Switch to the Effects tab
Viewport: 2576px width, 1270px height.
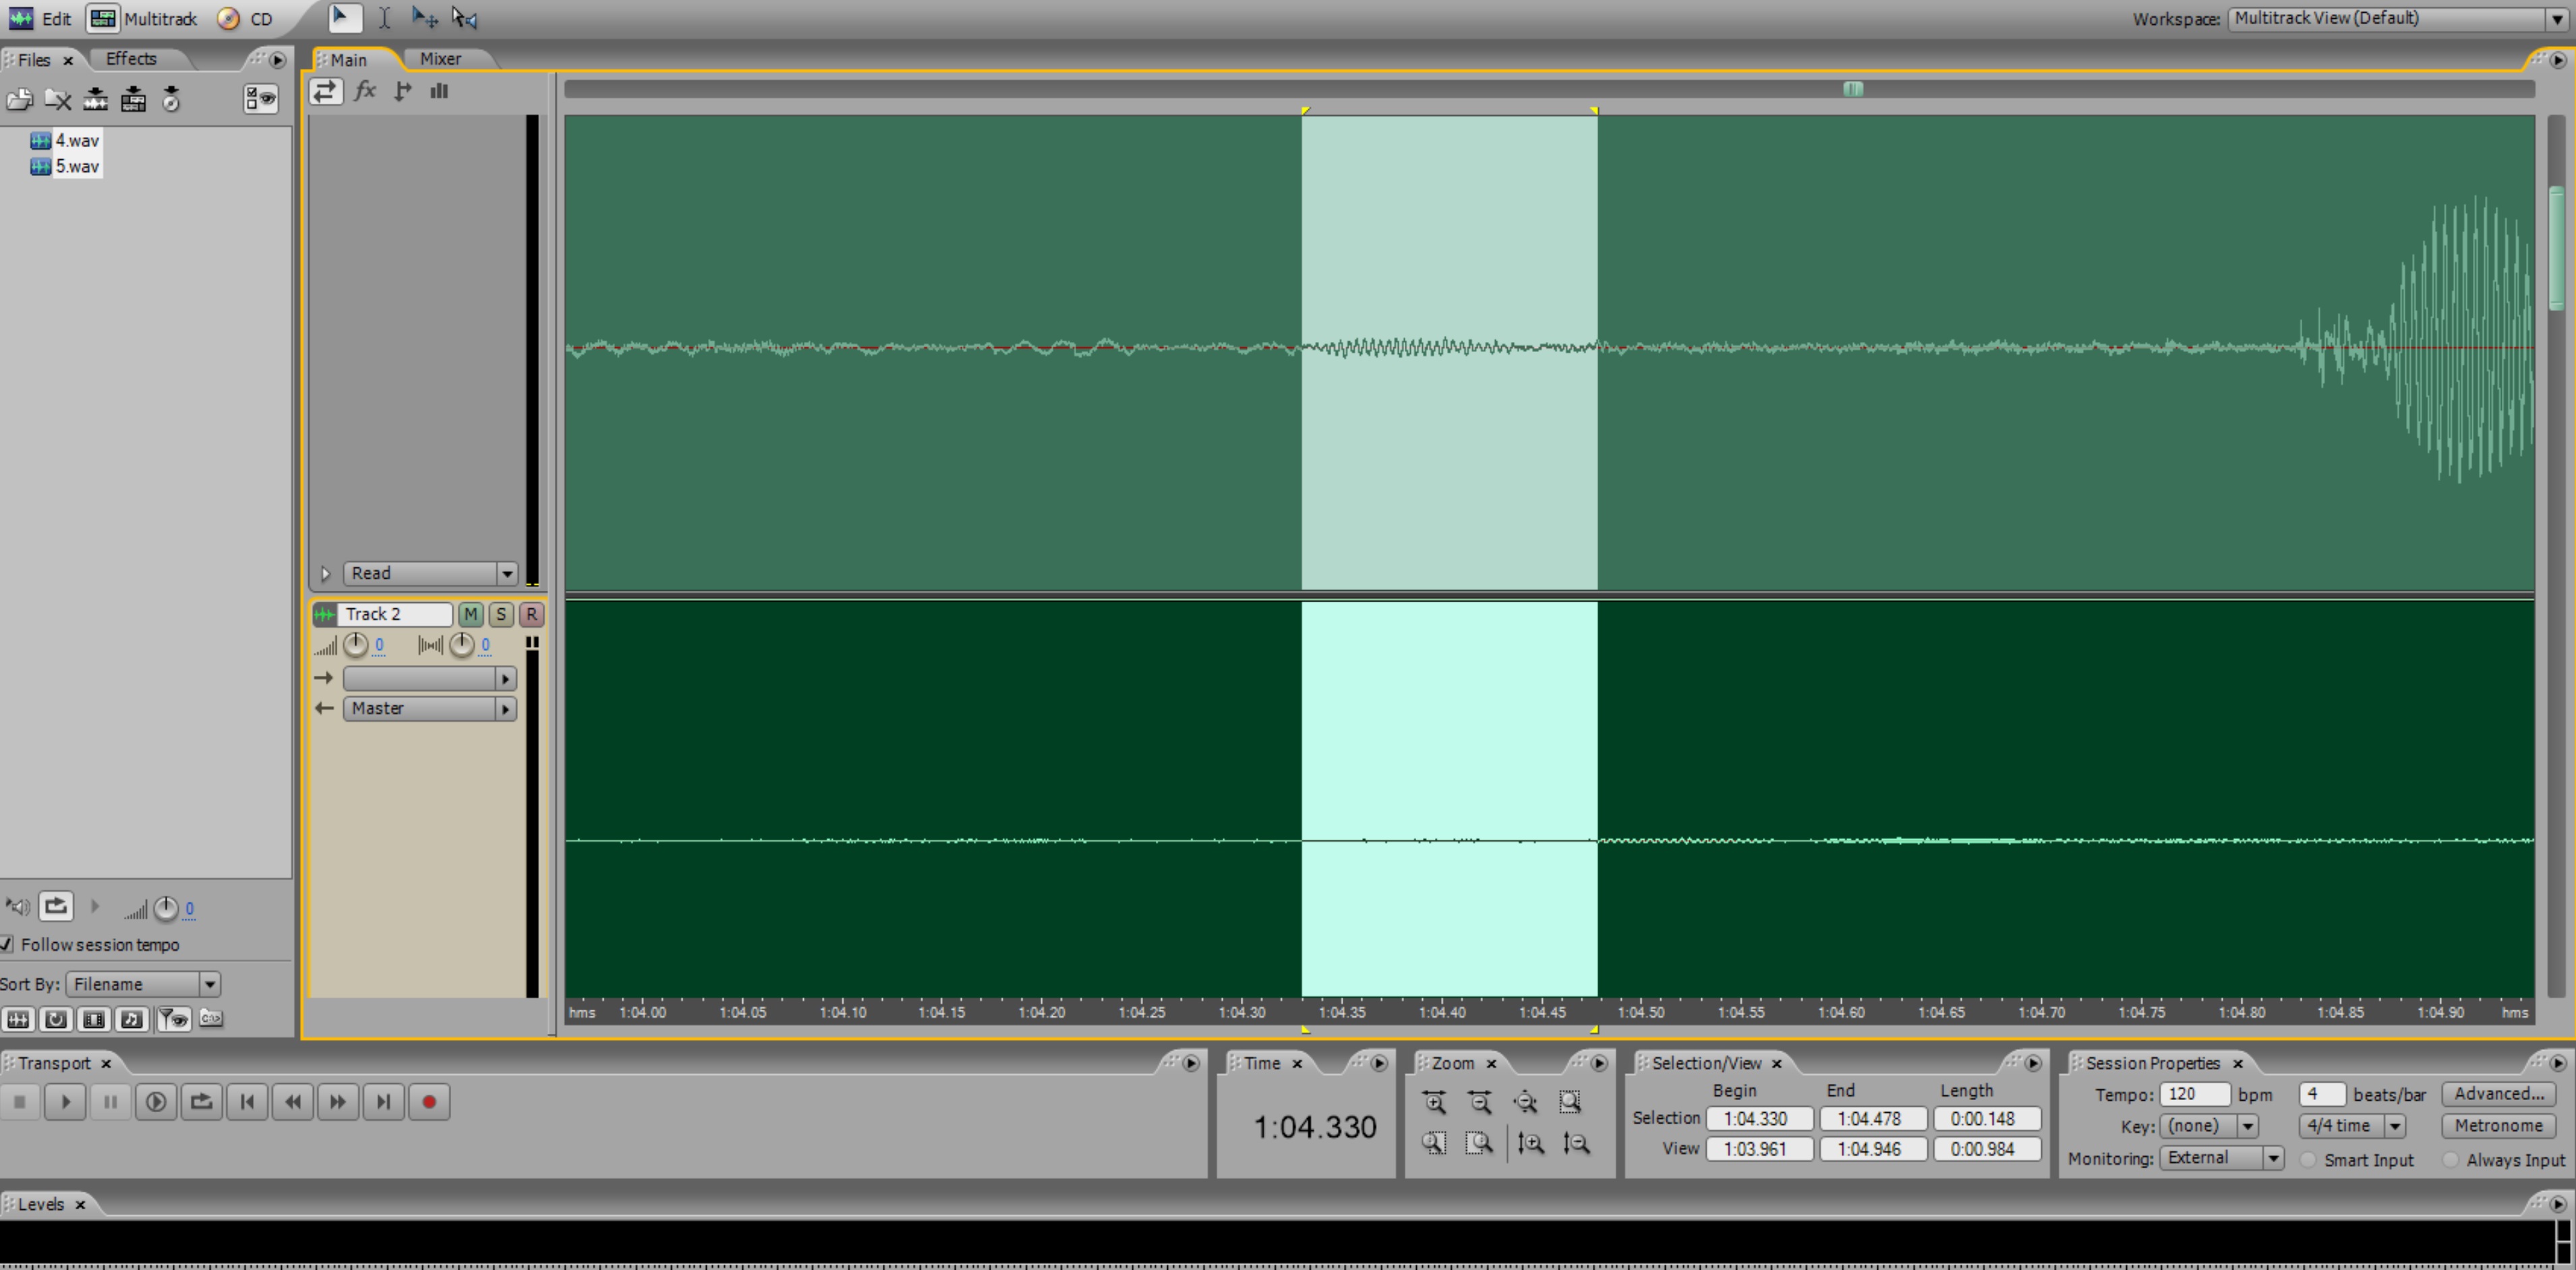pos(131,59)
